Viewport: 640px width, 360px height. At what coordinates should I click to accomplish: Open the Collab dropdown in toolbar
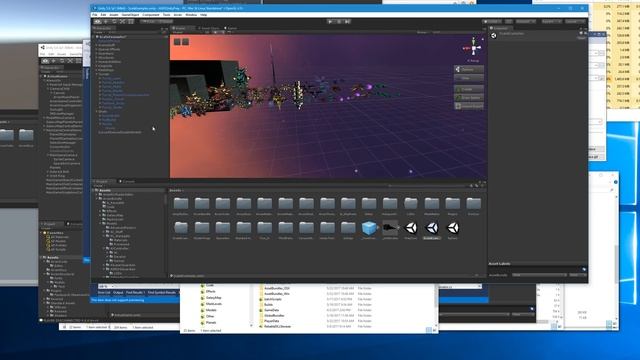point(492,21)
